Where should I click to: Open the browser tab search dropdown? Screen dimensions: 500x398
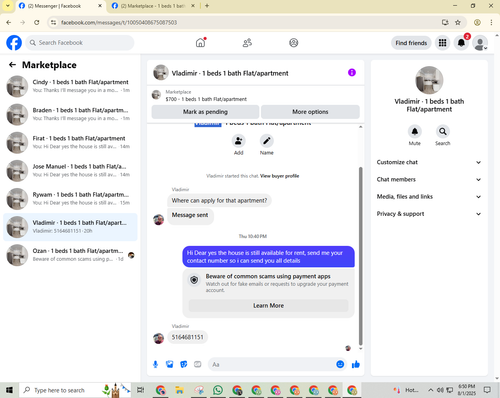pos(7,6)
